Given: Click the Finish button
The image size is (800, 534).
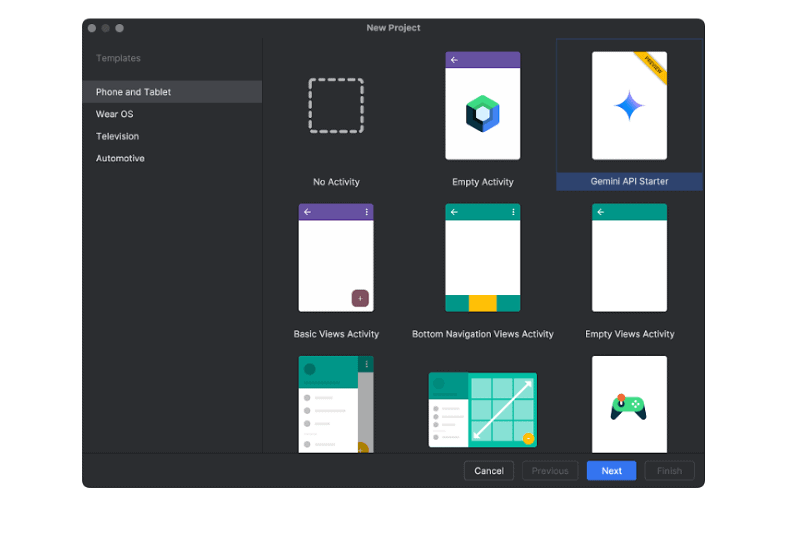Looking at the screenshot, I should (669, 471).
